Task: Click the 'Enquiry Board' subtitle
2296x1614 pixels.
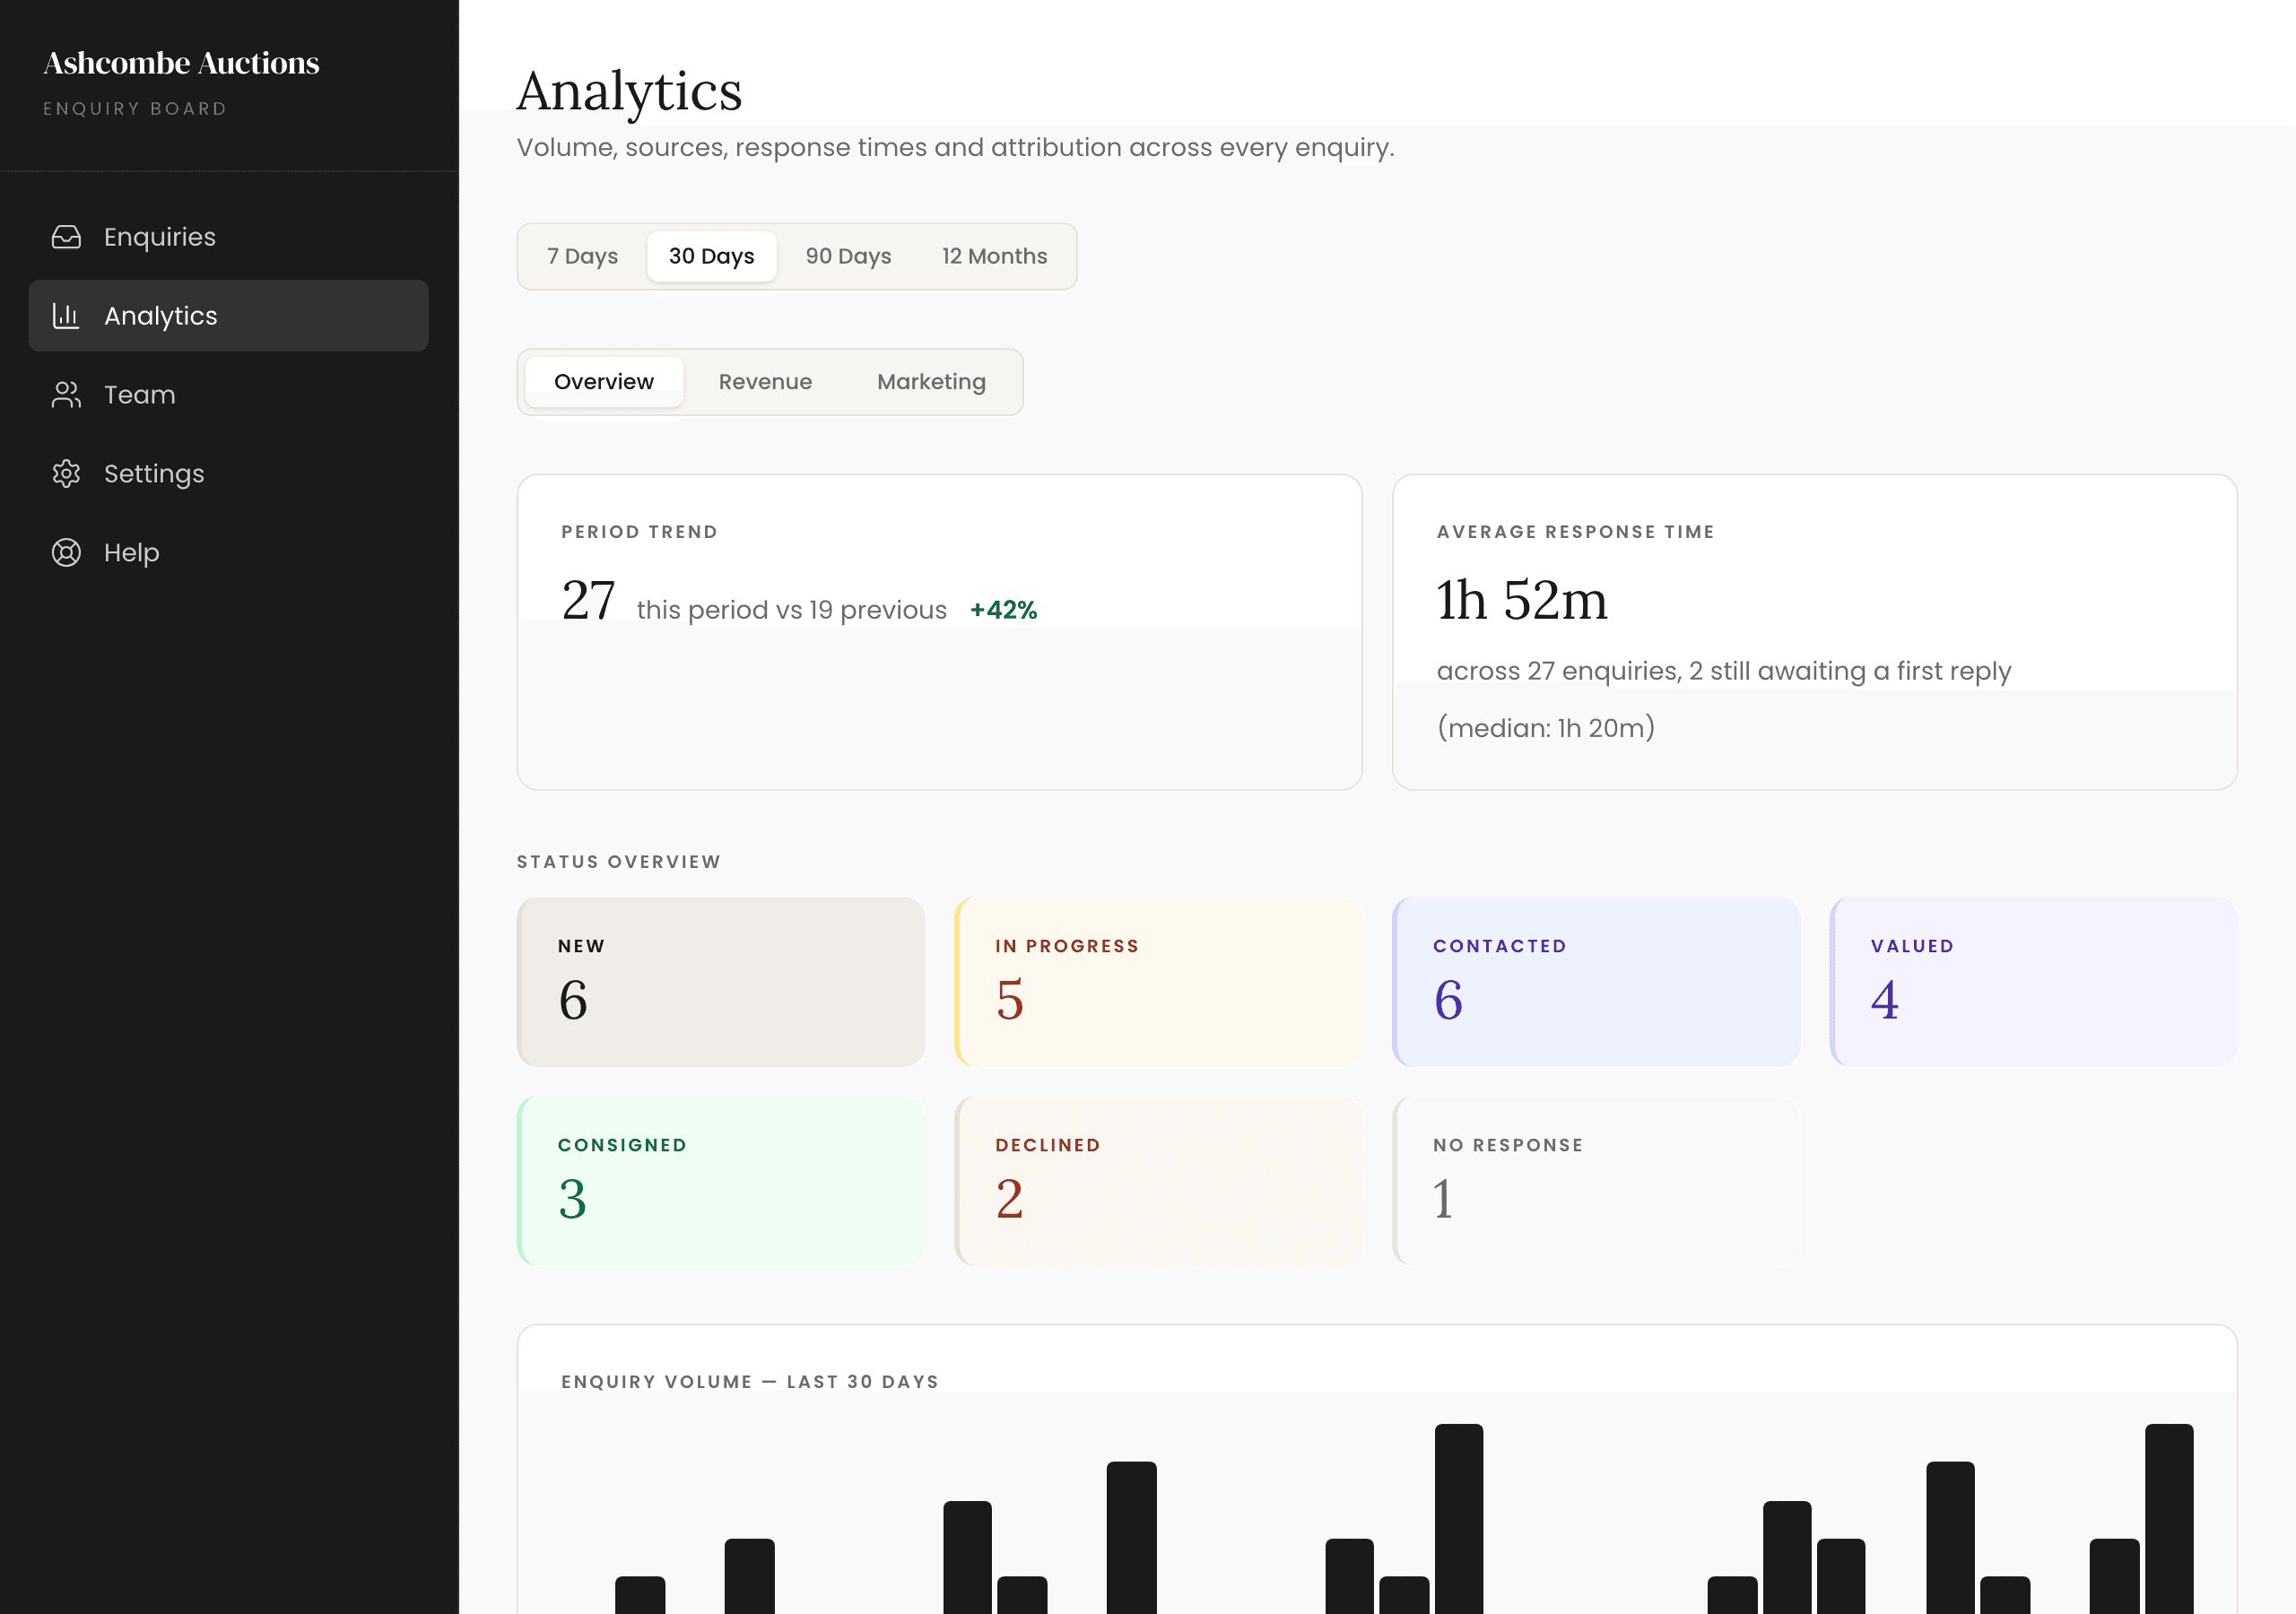Action: tap(135, 109)
